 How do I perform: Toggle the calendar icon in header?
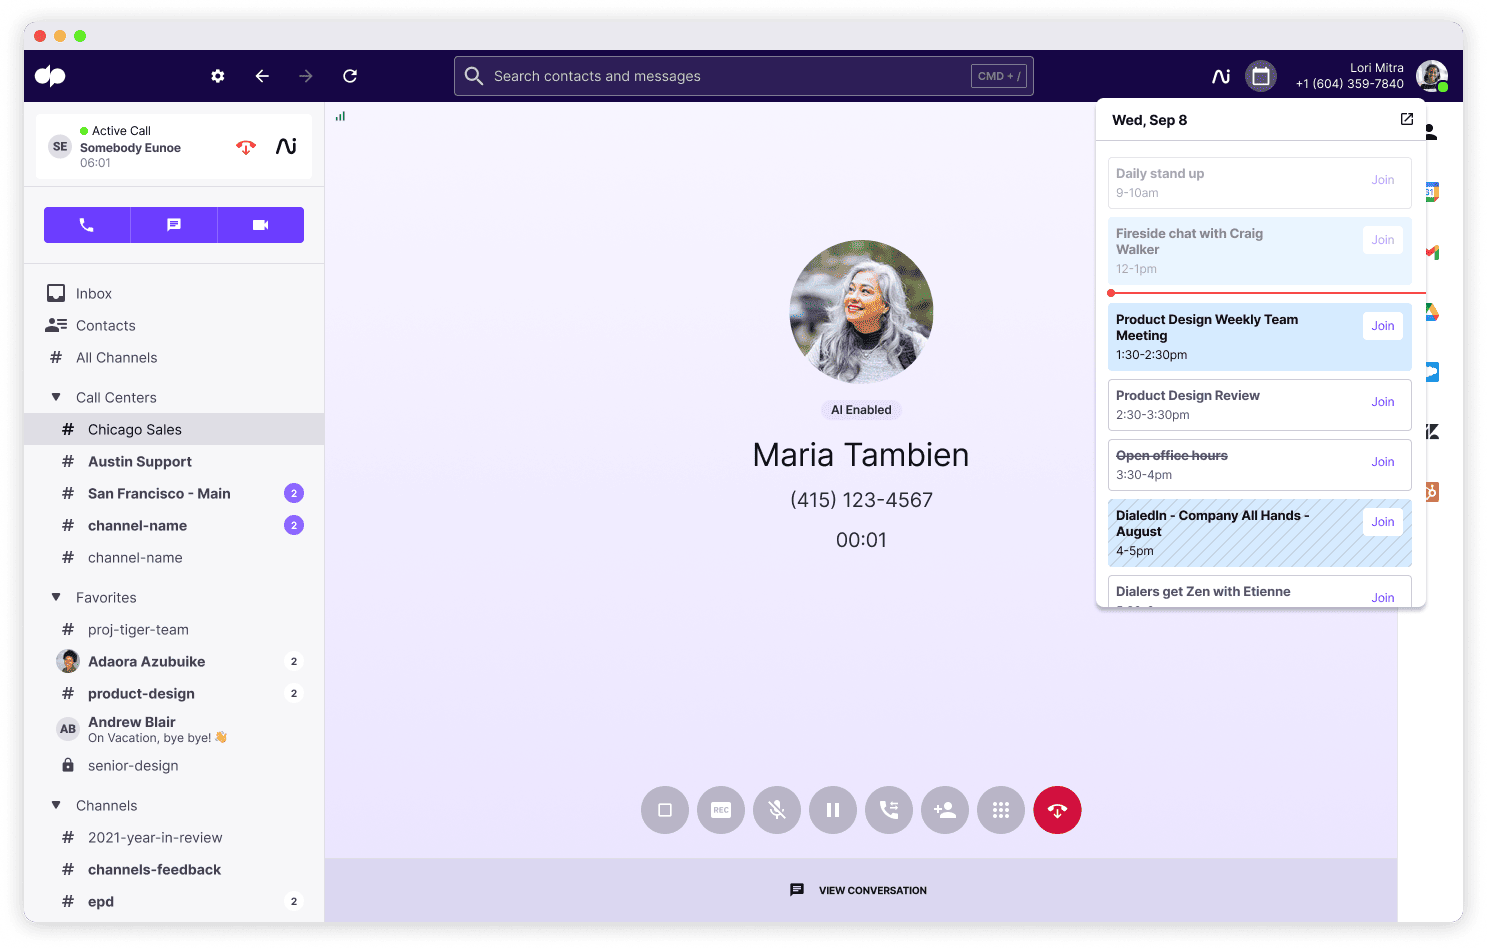[1261, 76]
